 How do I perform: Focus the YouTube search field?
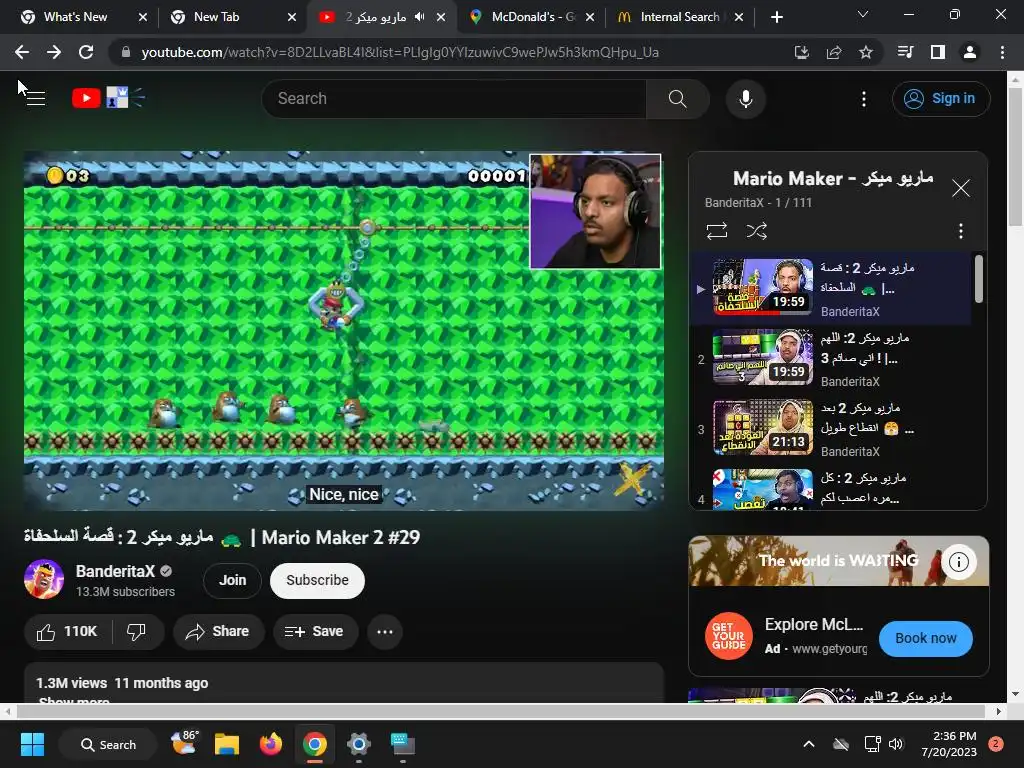pos(455,99)
